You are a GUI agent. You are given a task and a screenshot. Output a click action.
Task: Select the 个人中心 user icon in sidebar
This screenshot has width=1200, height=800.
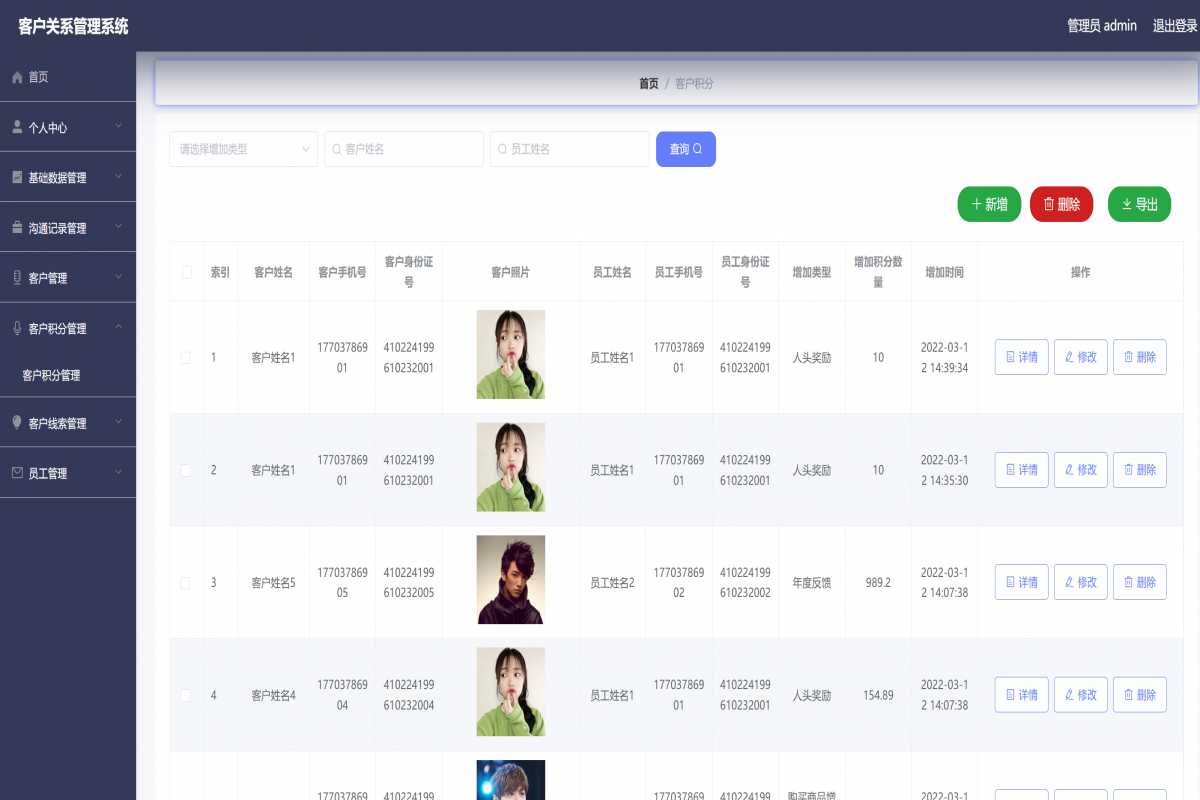click(x=16, y=126)
